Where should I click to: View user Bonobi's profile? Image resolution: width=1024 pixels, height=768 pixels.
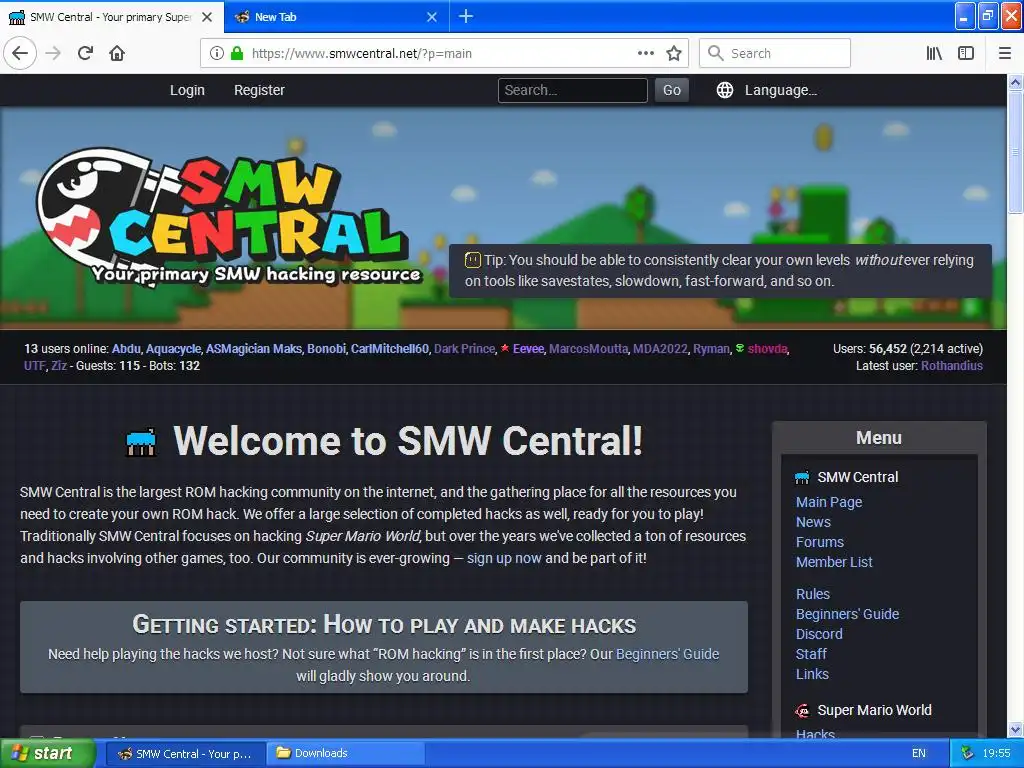327,349
